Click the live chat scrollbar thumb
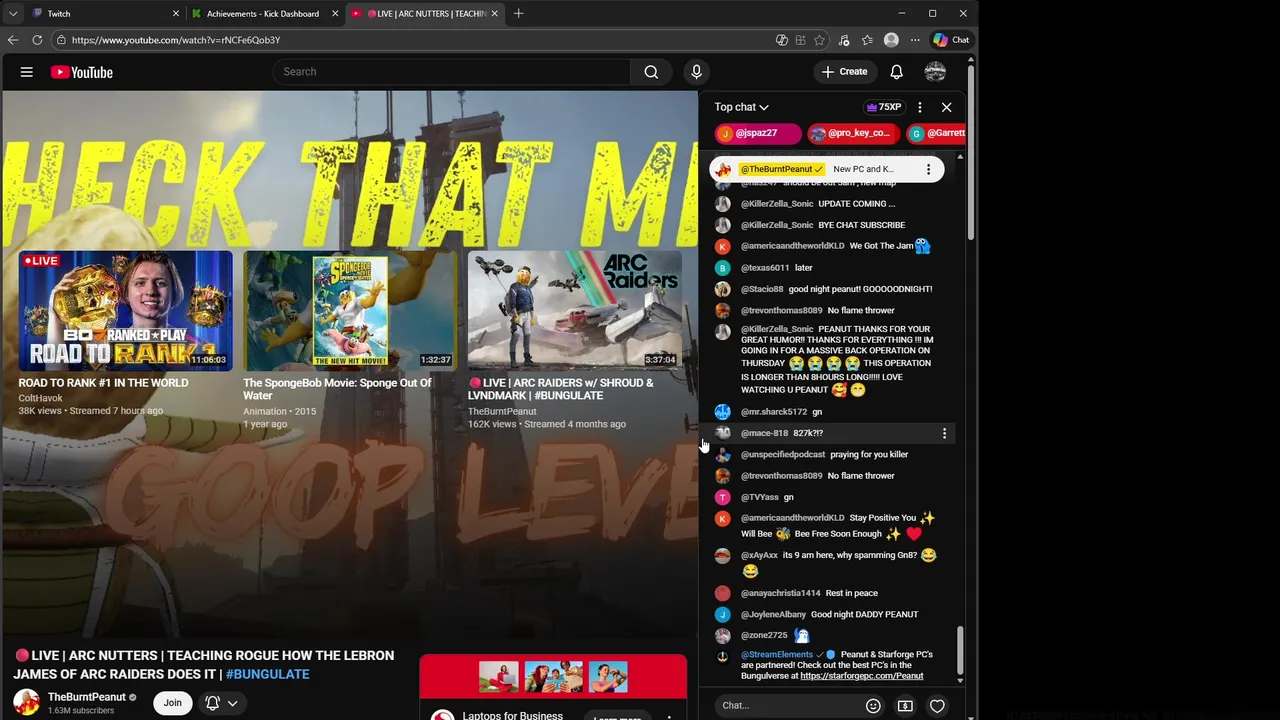 click(960, 650)
